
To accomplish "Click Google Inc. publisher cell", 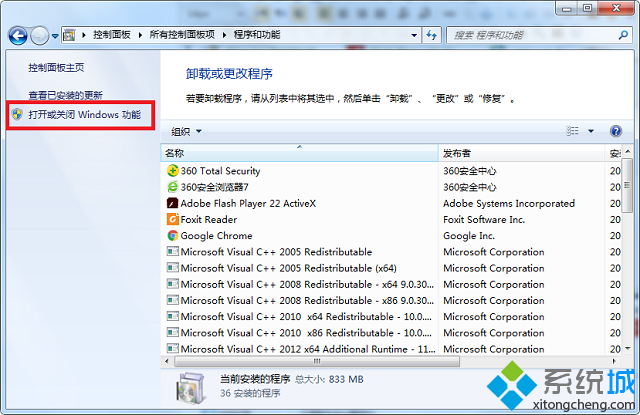I will [x=469, y=236].
